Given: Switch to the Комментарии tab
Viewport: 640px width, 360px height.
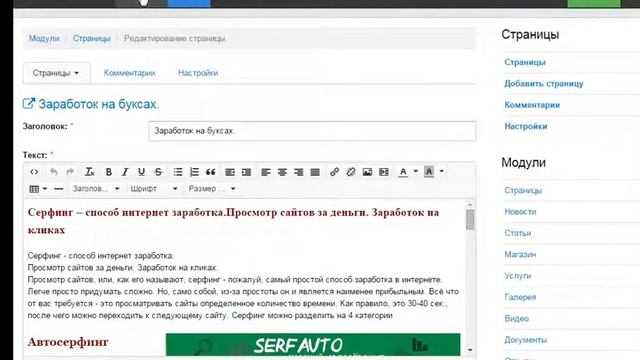Looking at the screenshot, I should [129, 73].
